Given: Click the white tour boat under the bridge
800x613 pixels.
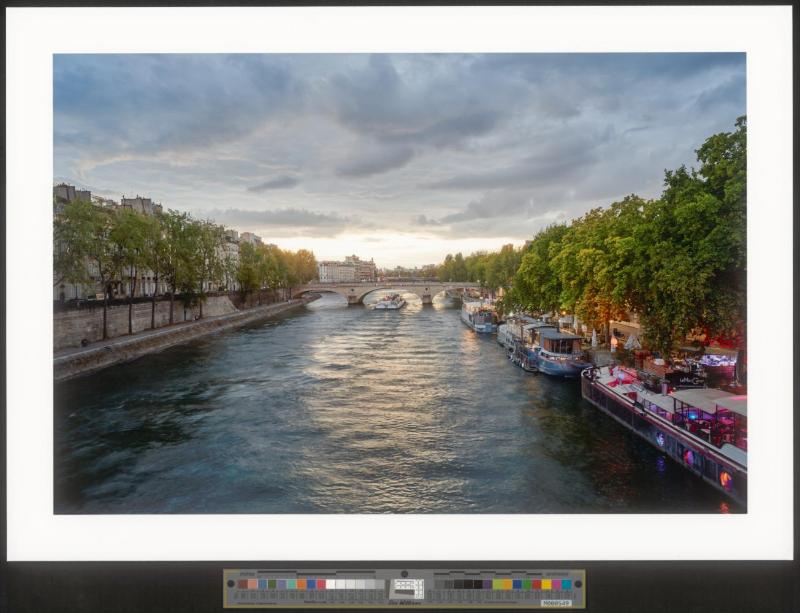Looking at the screenshot, I should tap(389, 301).
